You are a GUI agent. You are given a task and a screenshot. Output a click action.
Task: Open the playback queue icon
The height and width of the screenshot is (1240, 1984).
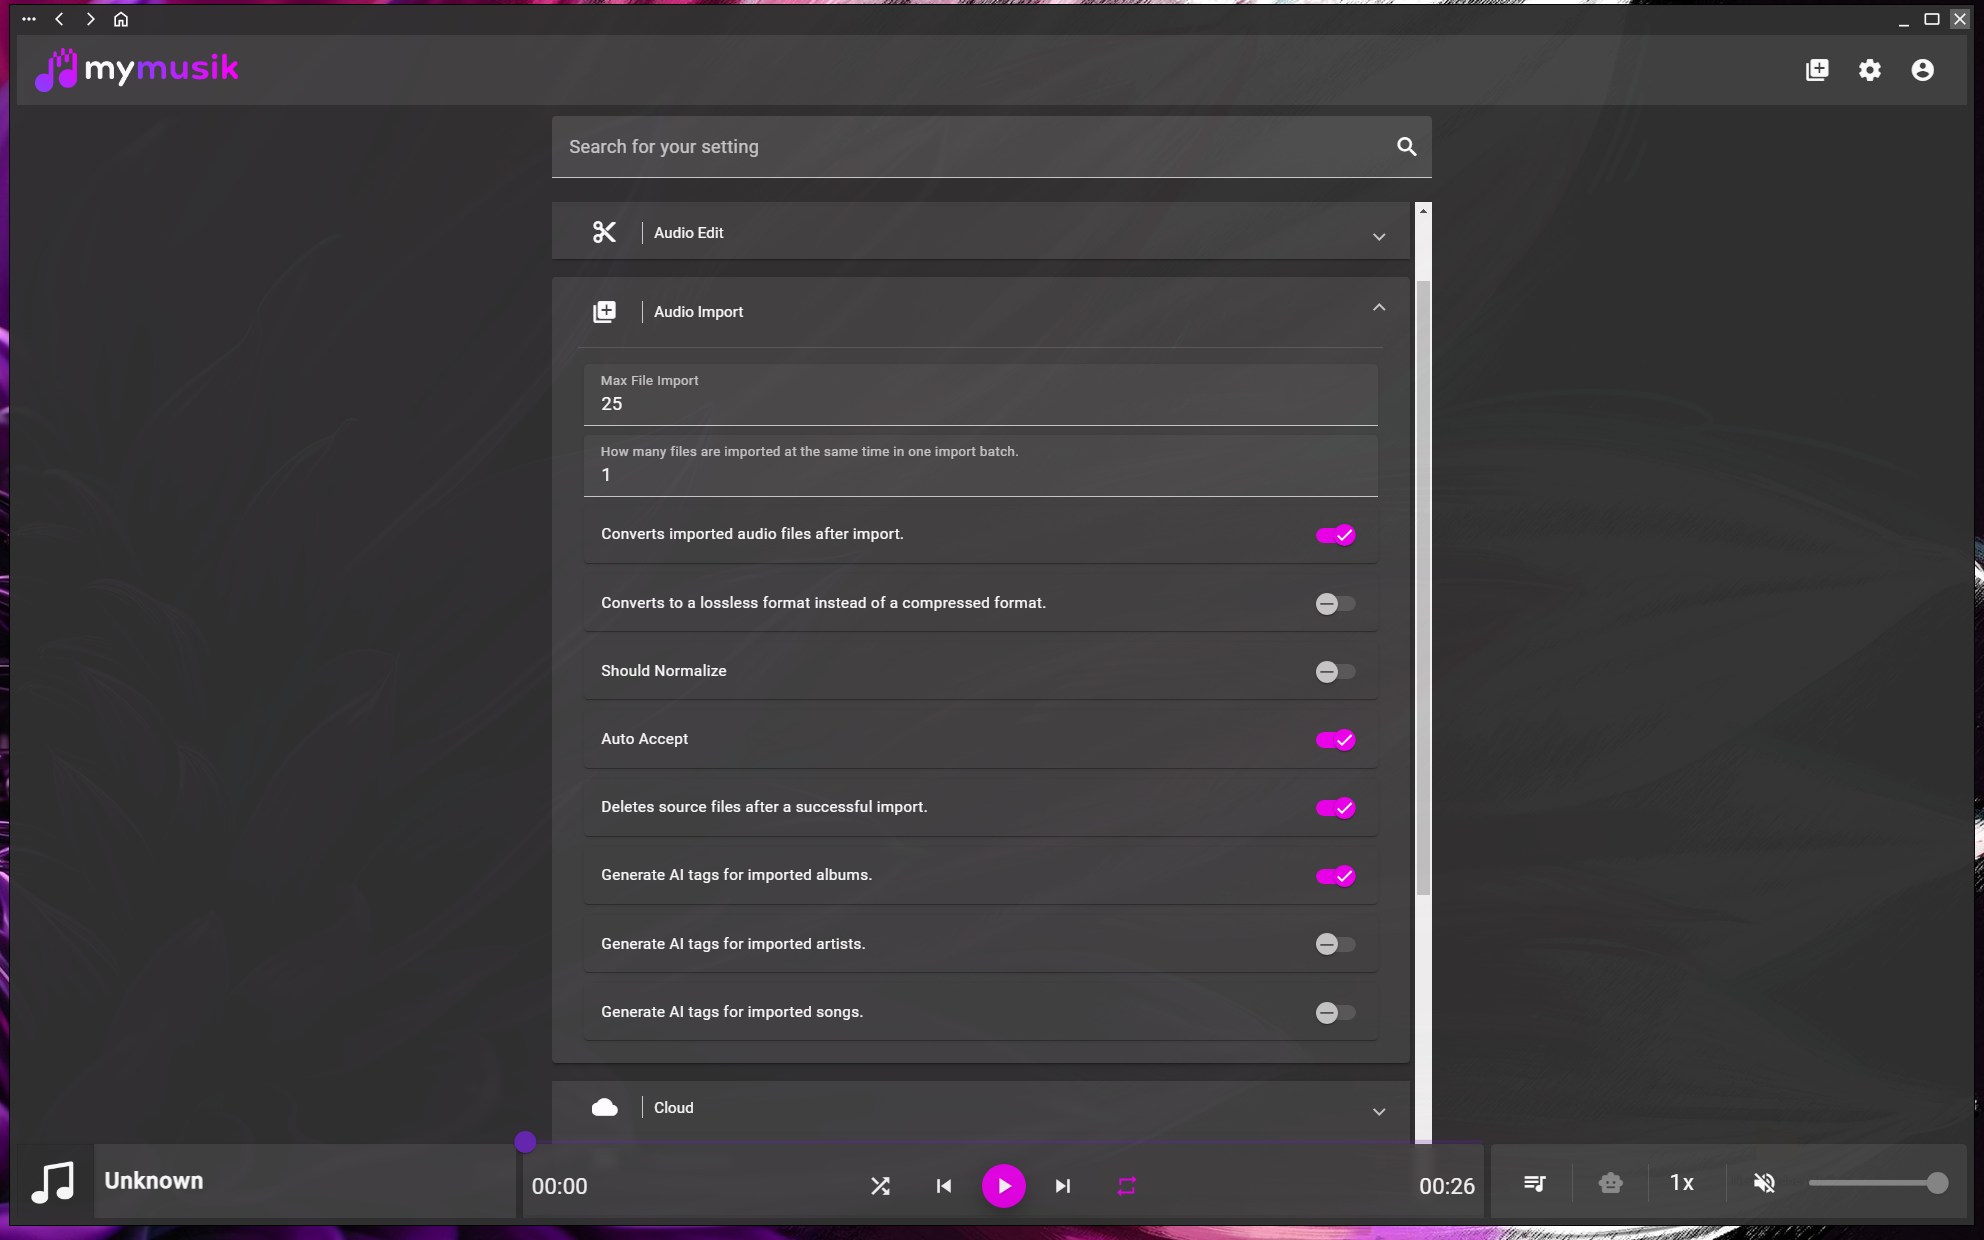click(x=1534, y=1184)
